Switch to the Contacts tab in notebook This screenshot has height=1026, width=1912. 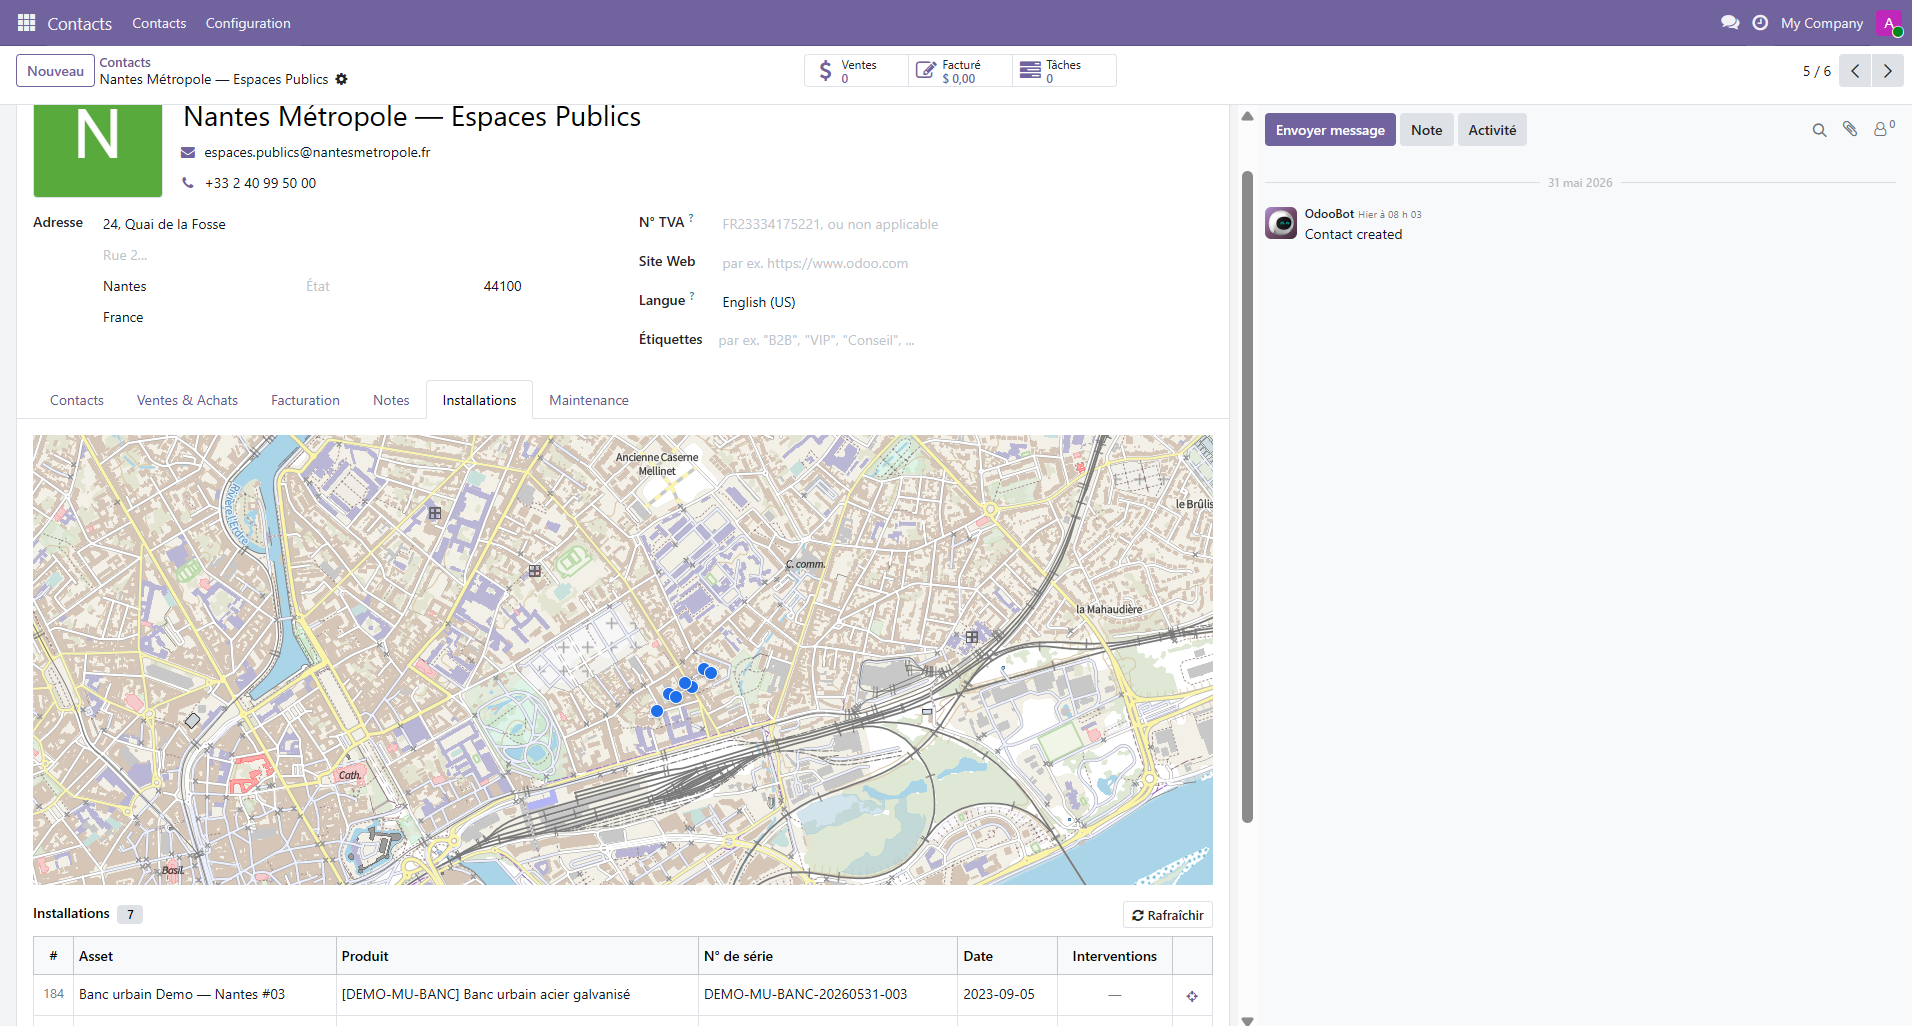tap(77, 400)
